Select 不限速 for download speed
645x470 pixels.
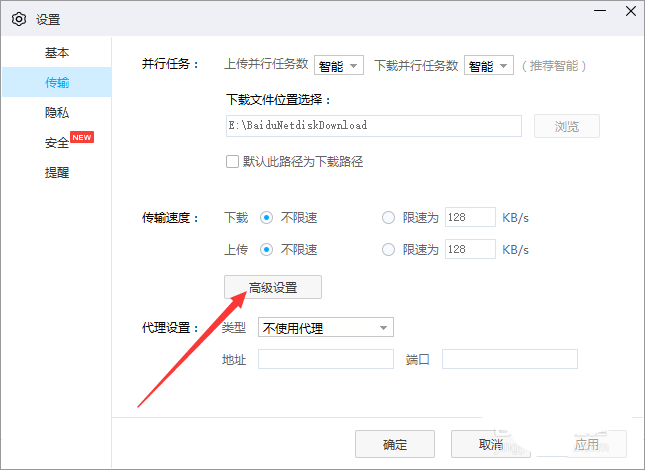[267, 217]
